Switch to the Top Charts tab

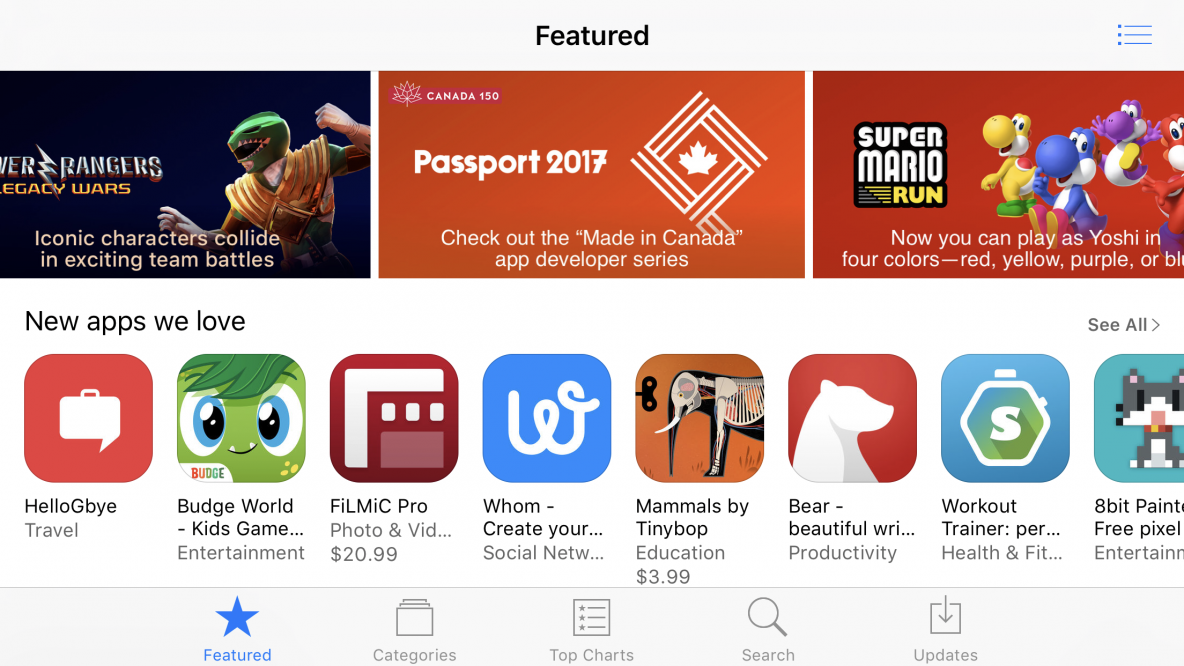point(591,630)
